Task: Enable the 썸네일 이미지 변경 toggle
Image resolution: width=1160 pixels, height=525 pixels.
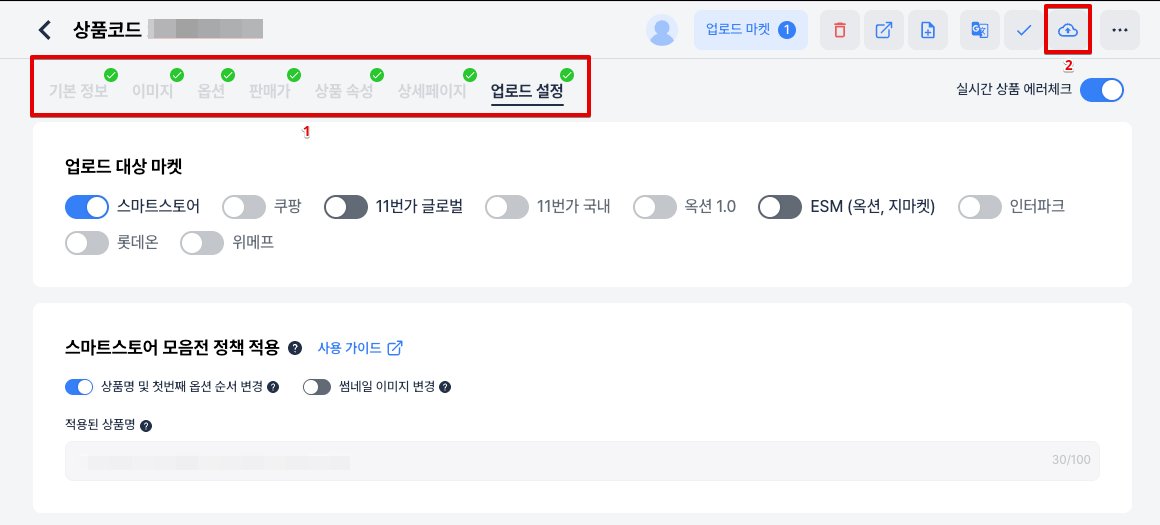Action: [x=317, y=387]
